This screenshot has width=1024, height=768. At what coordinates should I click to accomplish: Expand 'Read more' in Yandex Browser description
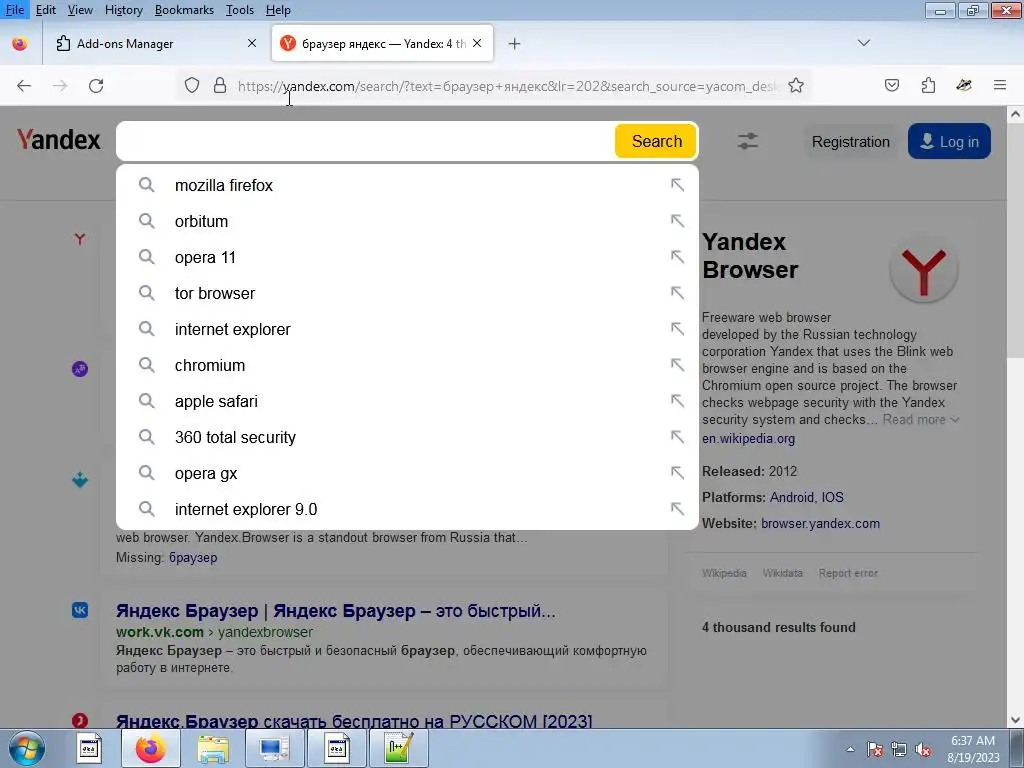click(920, 419)
